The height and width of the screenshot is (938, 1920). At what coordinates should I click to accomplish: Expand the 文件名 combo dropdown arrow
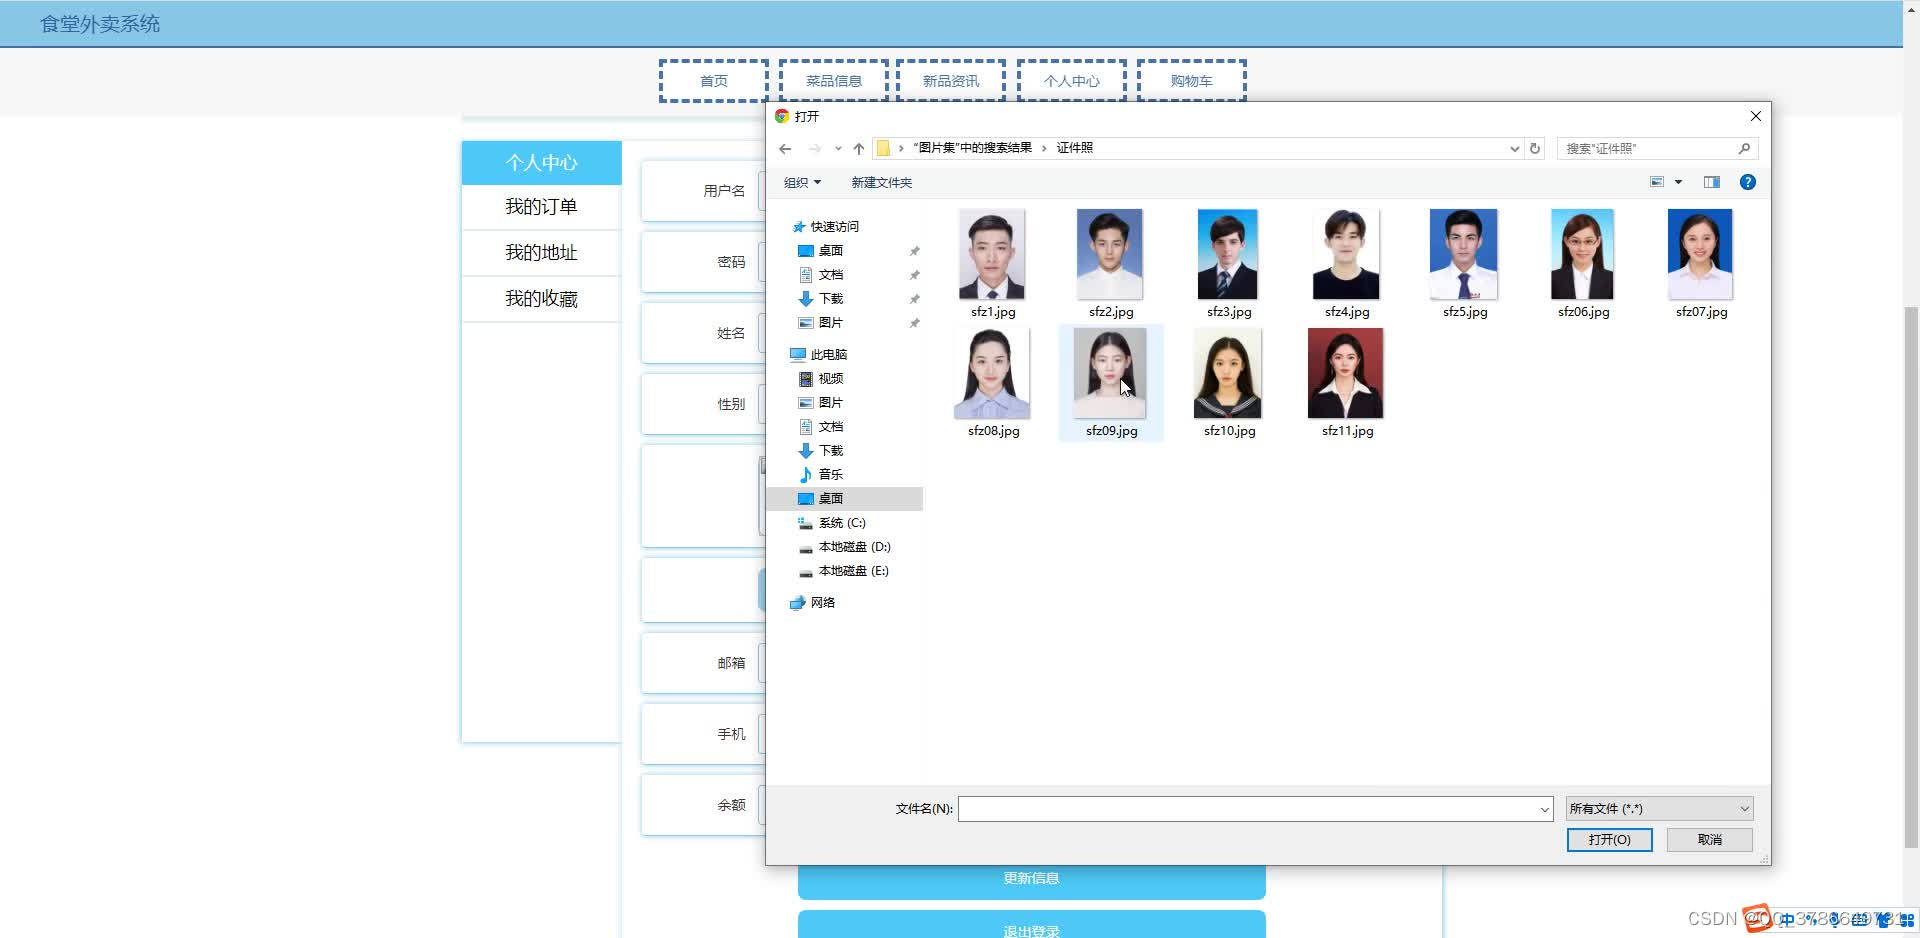click(1545, 809)
